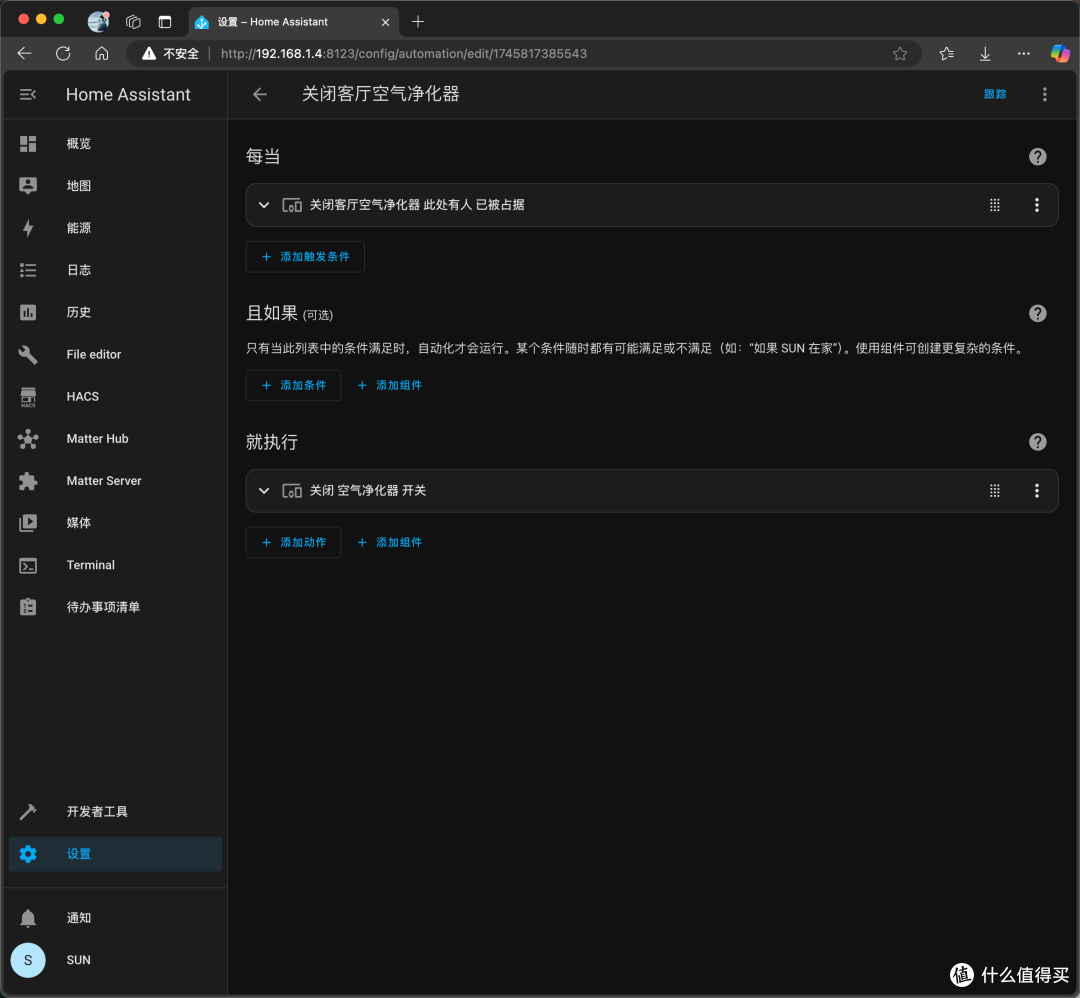Open a new browser tab

pos(417,22)
